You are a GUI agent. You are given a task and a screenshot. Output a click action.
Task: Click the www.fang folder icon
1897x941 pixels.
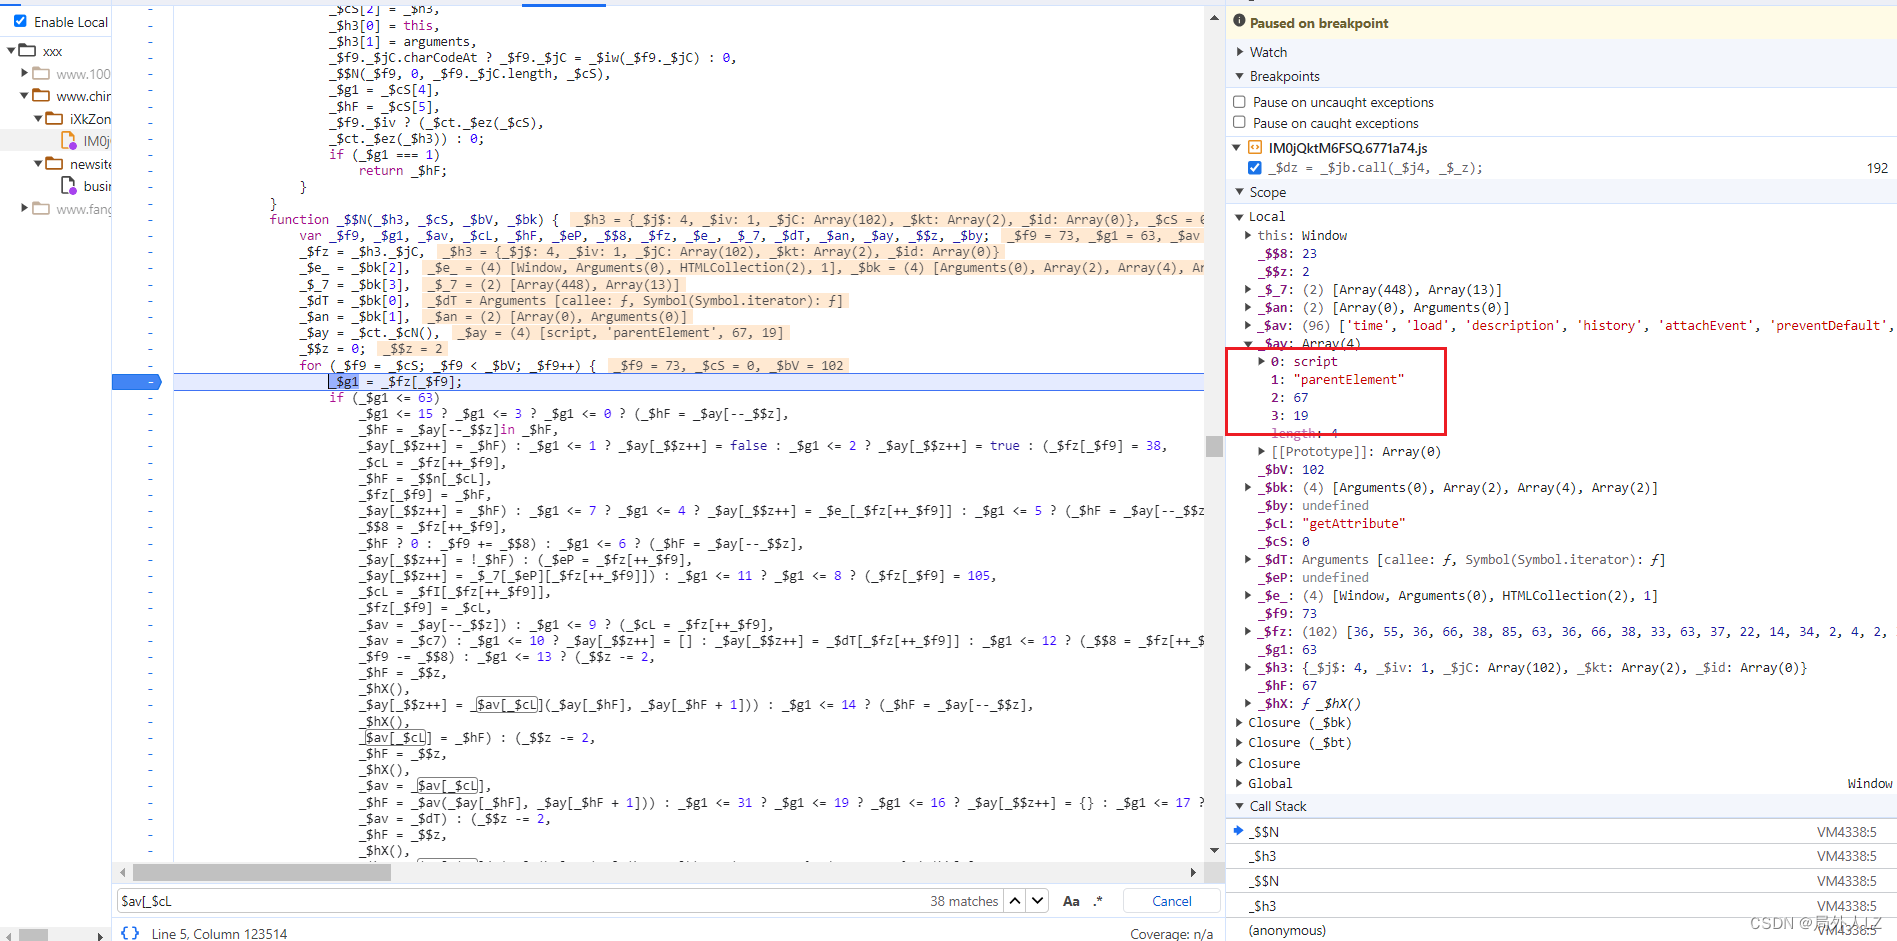pos(41,209)
